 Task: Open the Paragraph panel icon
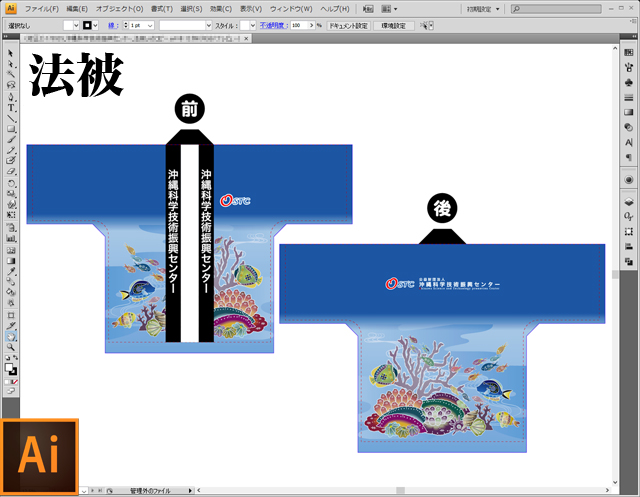629,158
